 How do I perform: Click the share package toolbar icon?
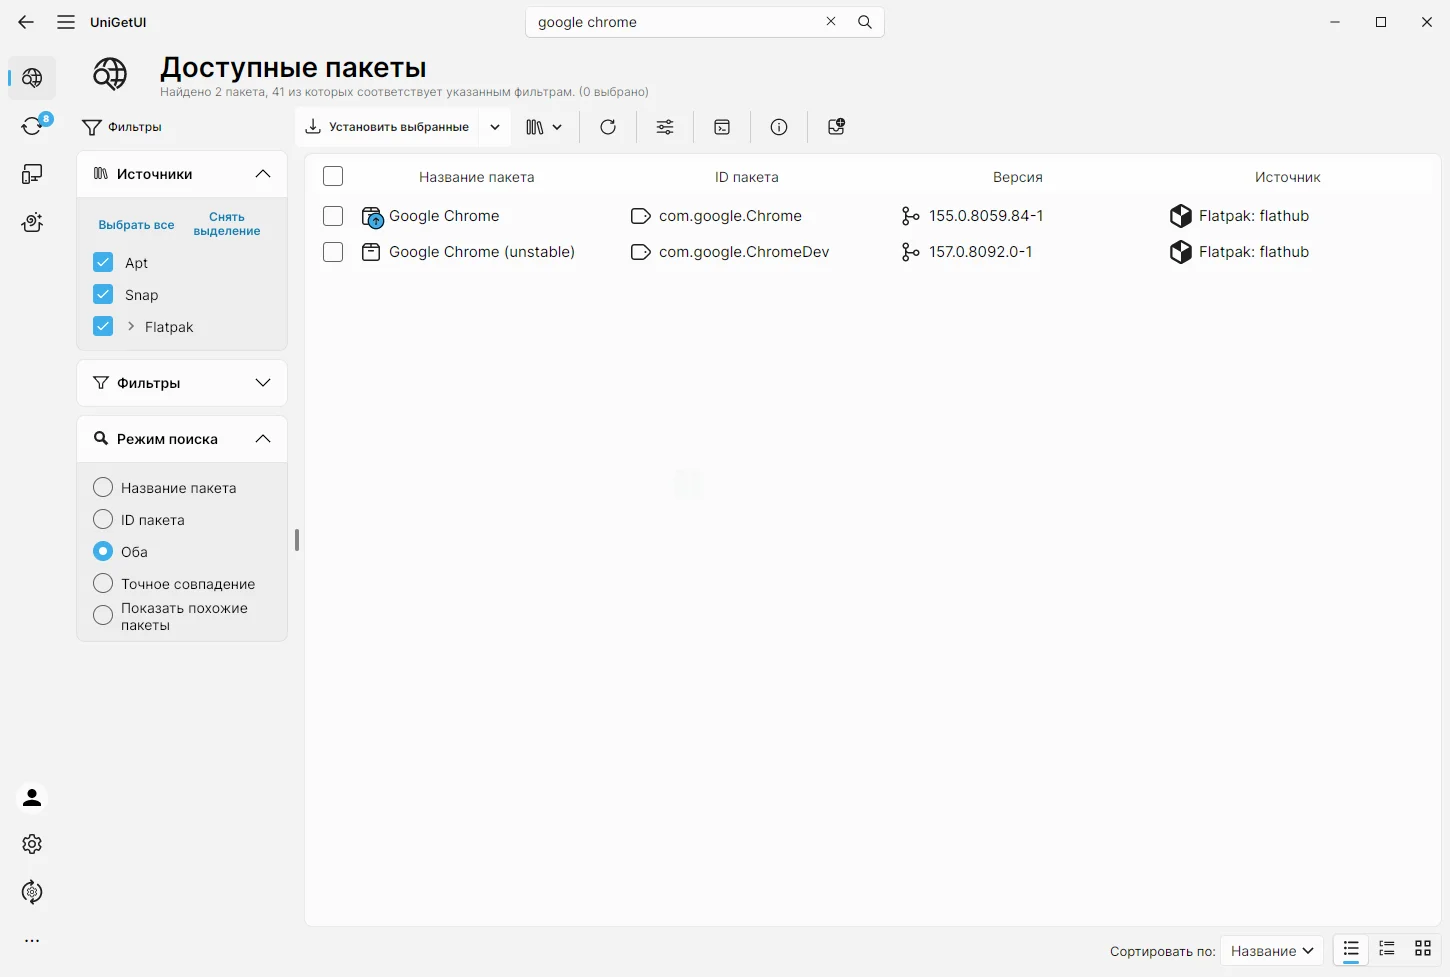point(836,127)
